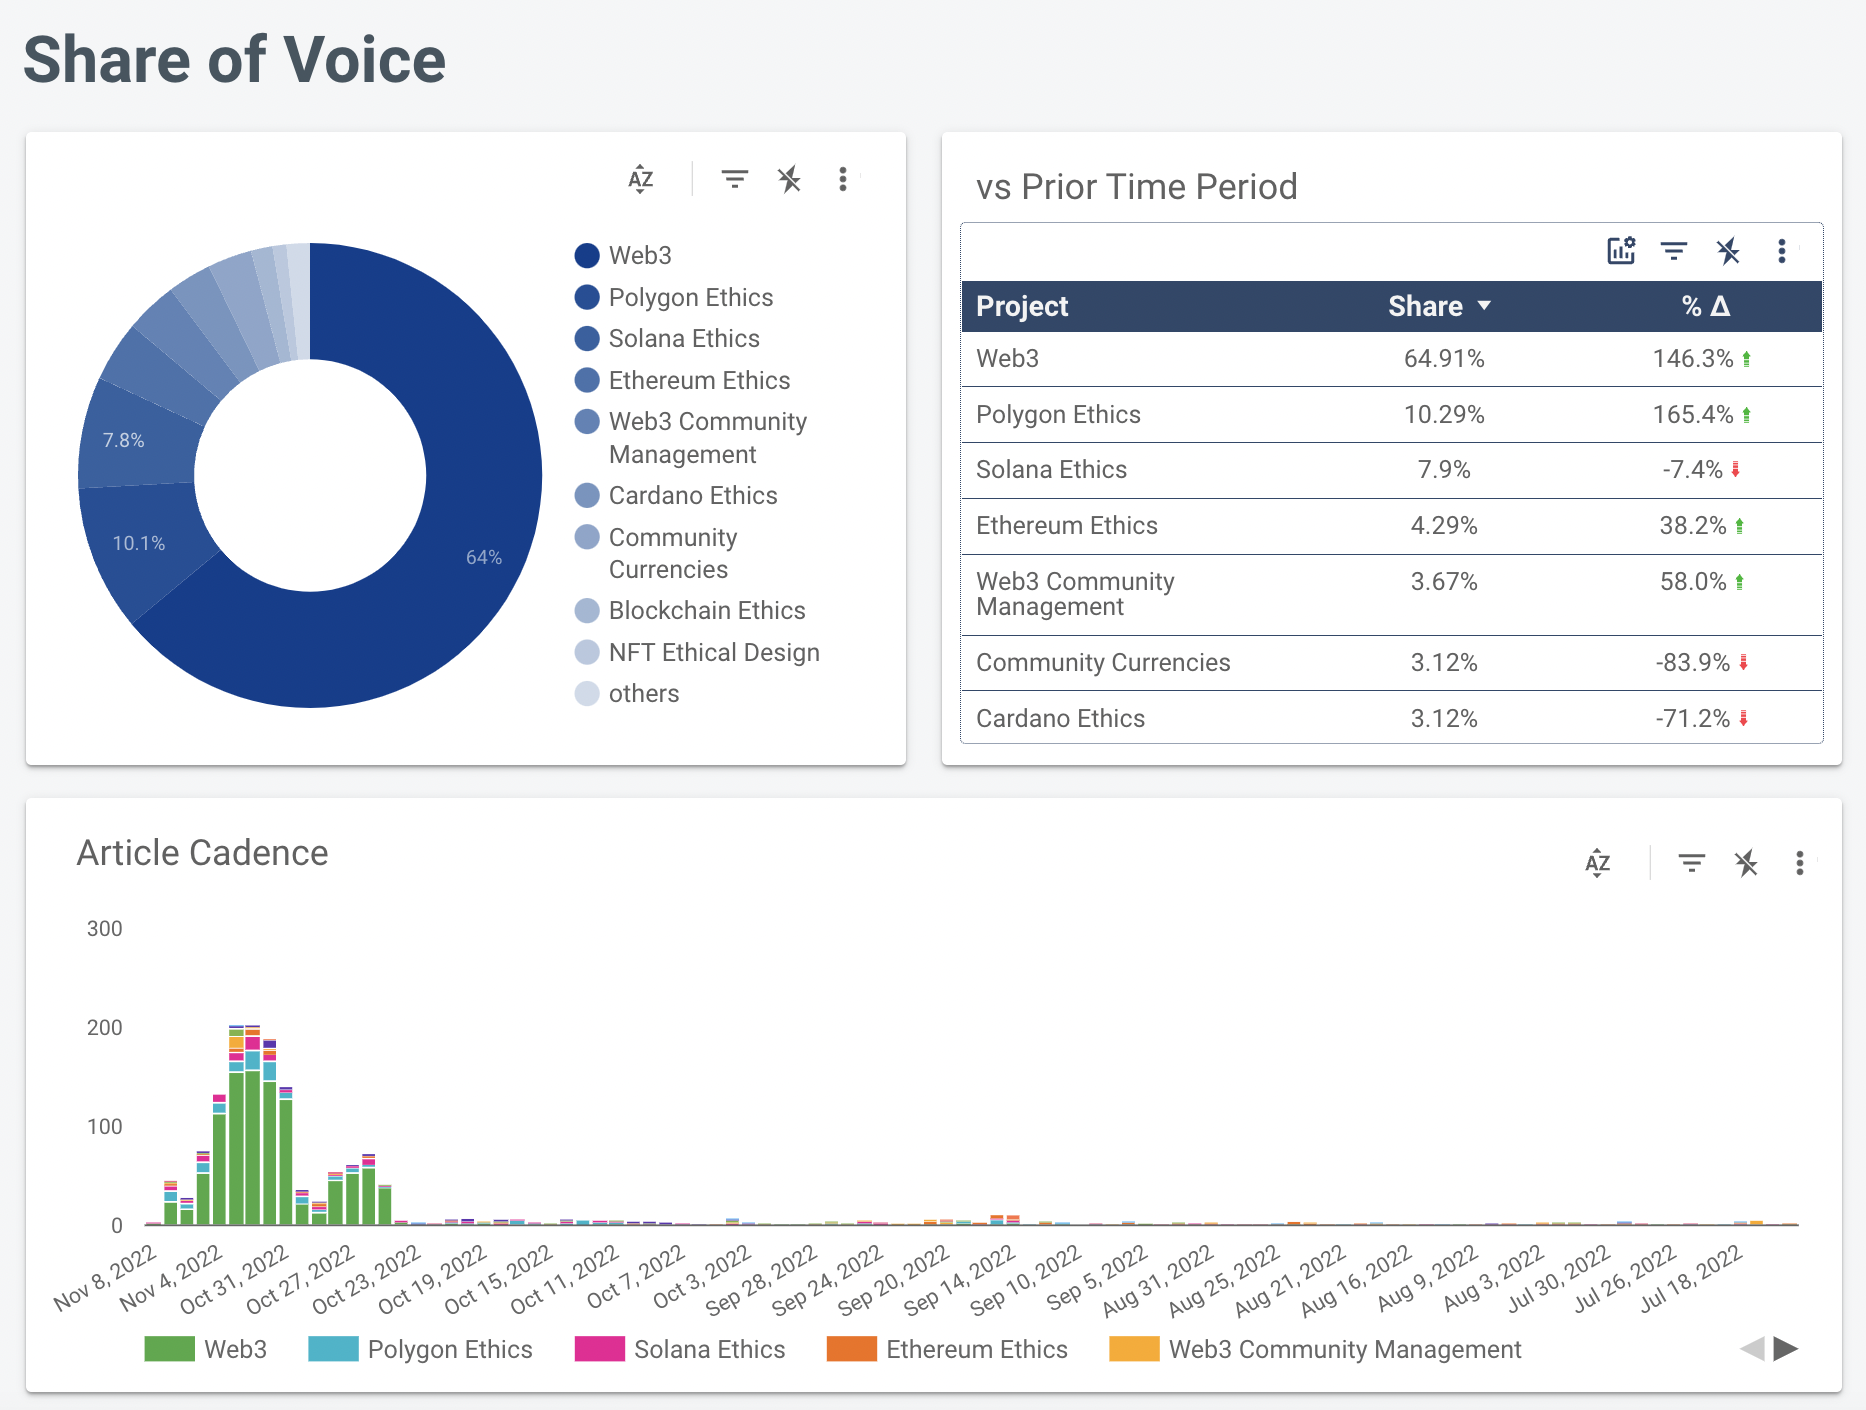This screenshot has height=1410, width=1866.
Task: Click 64.91% share value
Action: (1444, 359)
